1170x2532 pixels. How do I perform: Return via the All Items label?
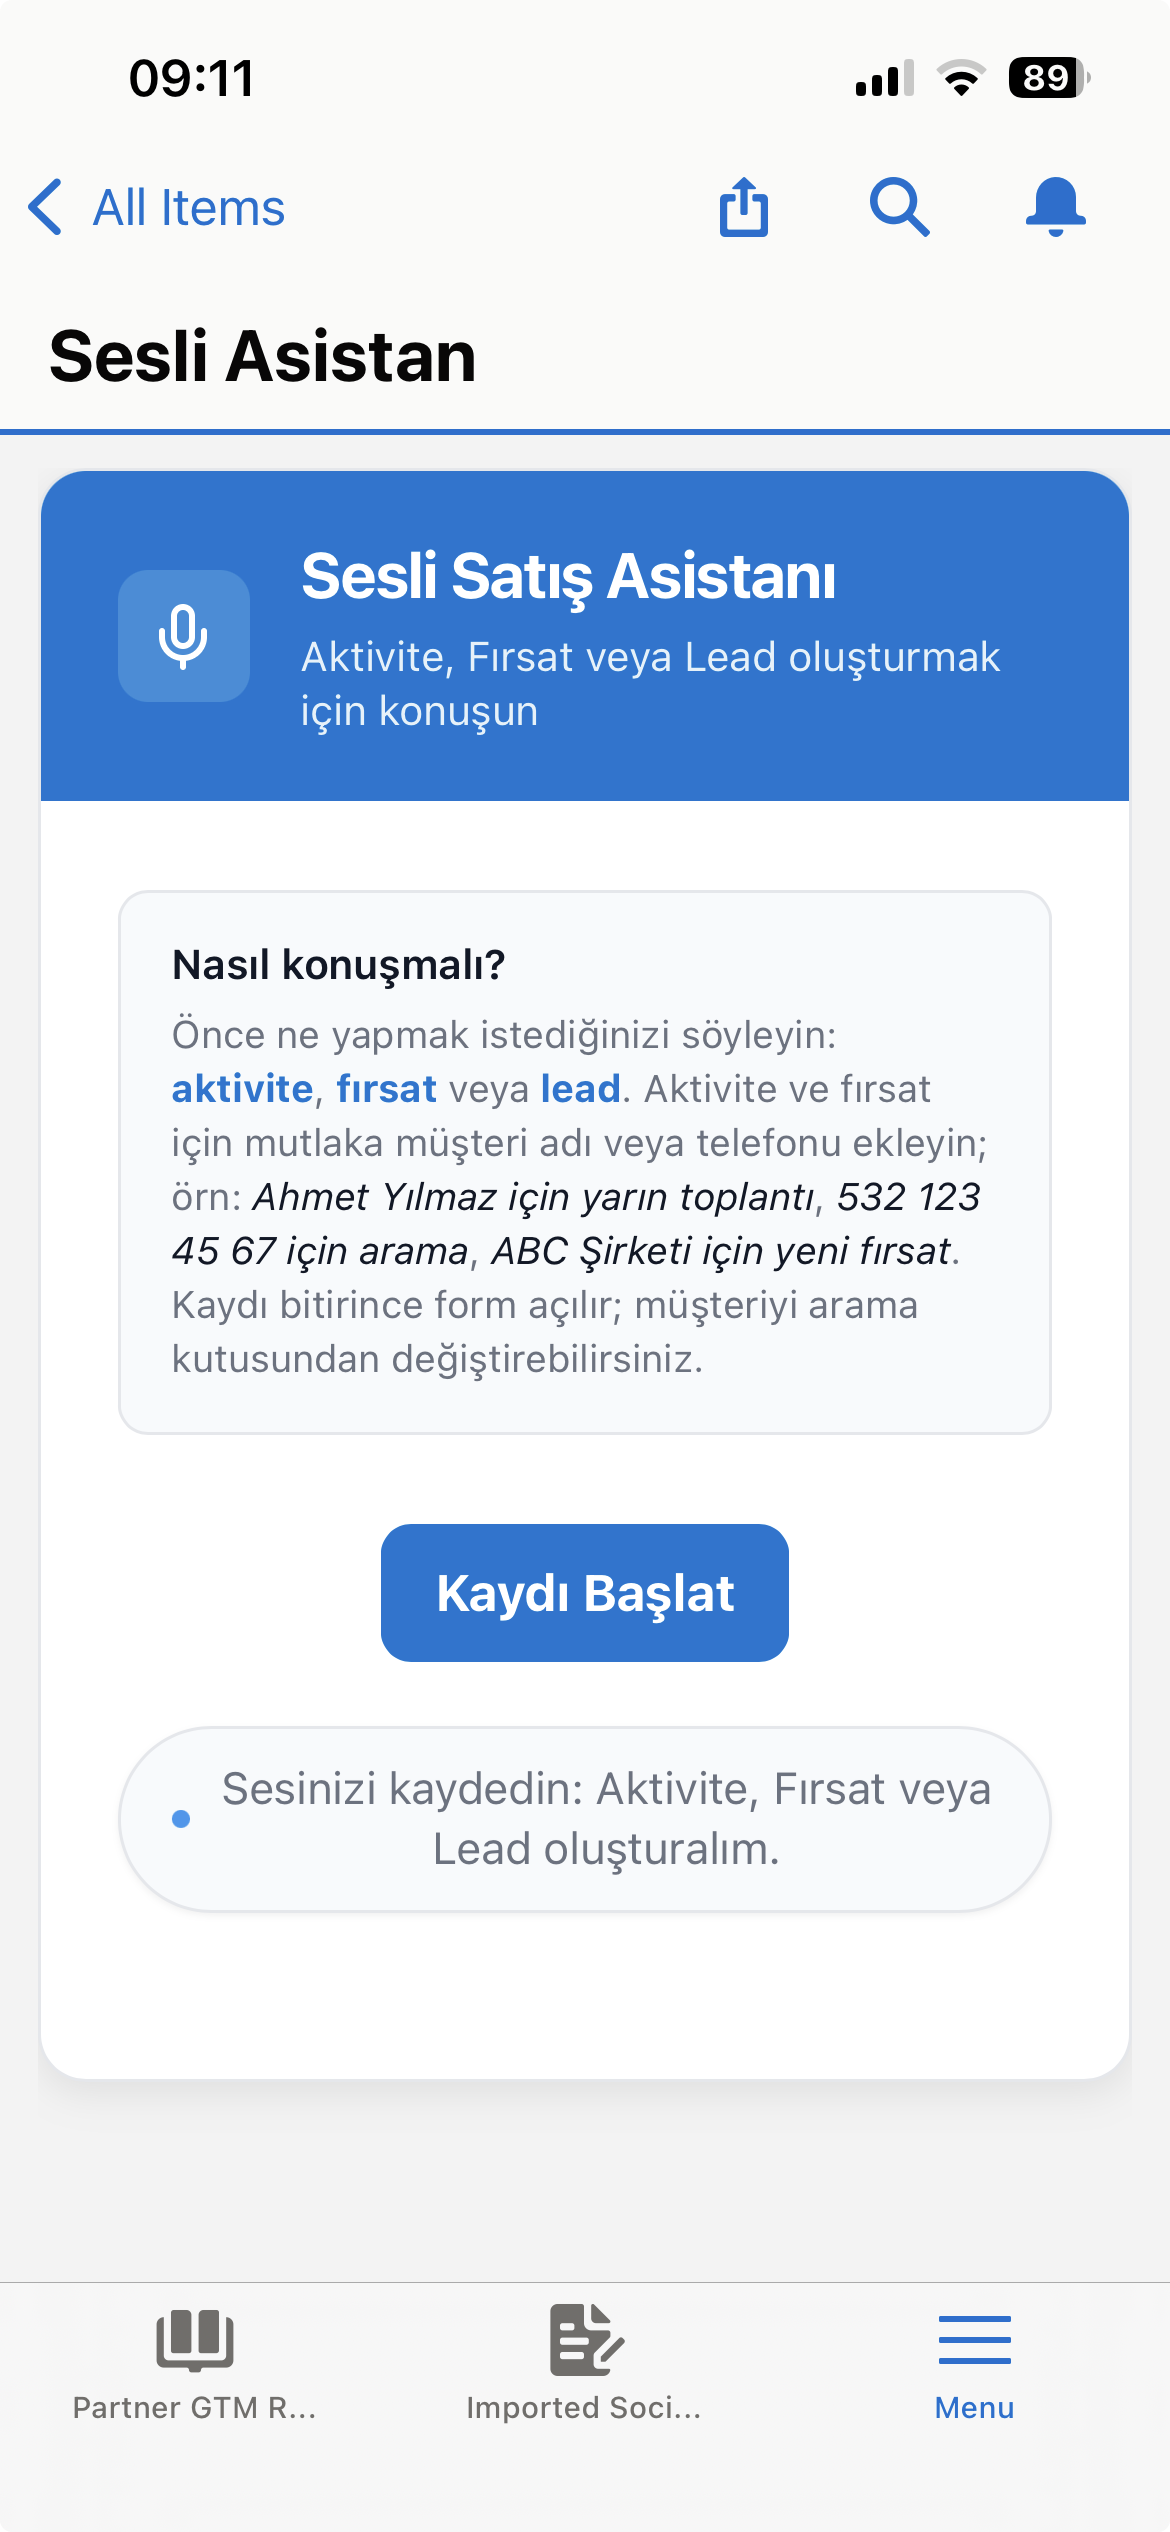point(189,207)
